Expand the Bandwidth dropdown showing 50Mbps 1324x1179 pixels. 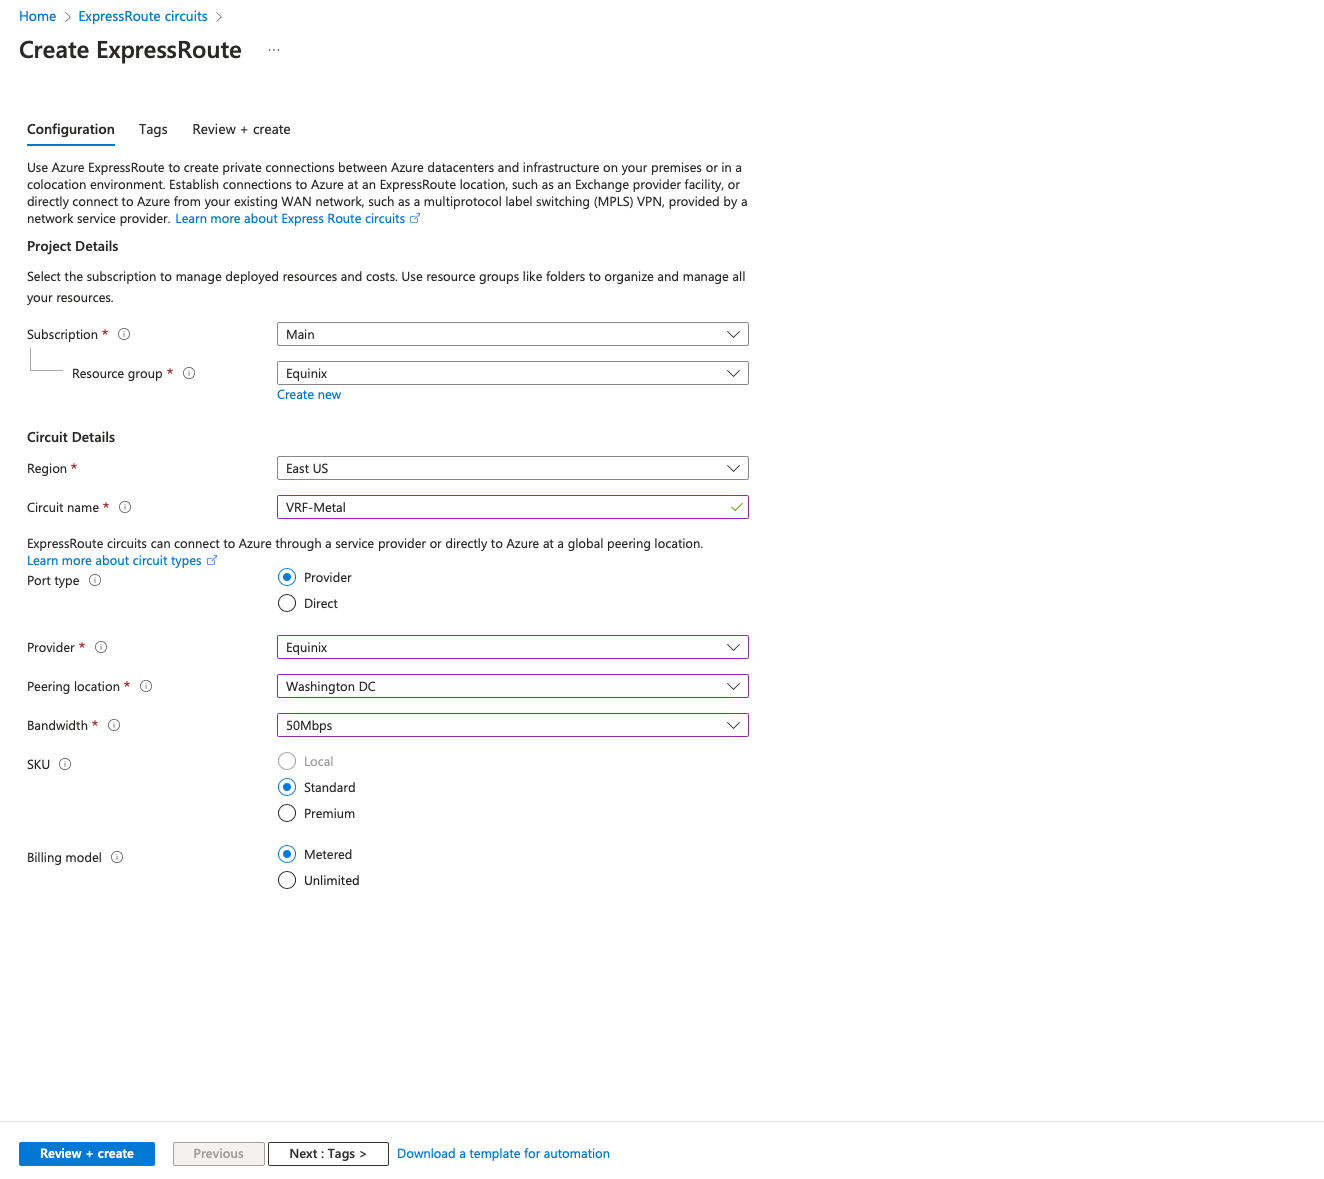pos(512,725)
